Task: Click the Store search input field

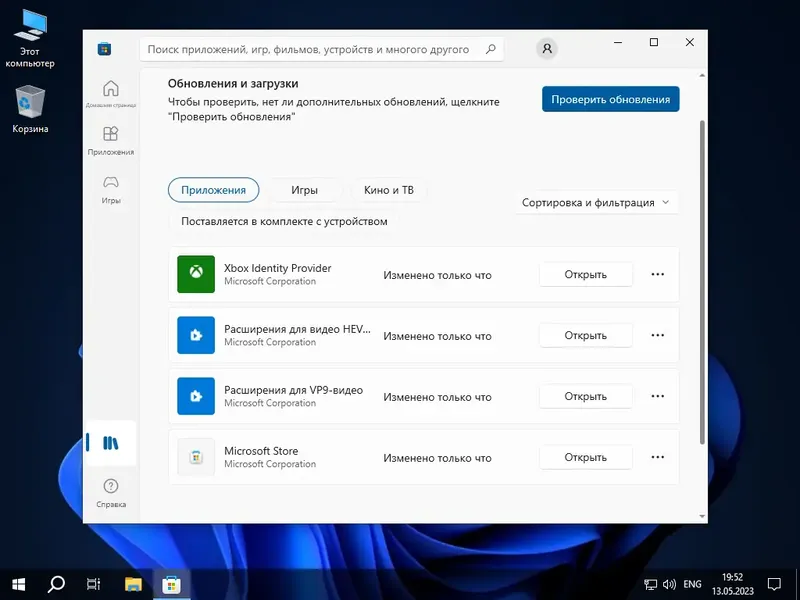Action: click(300, 48)
